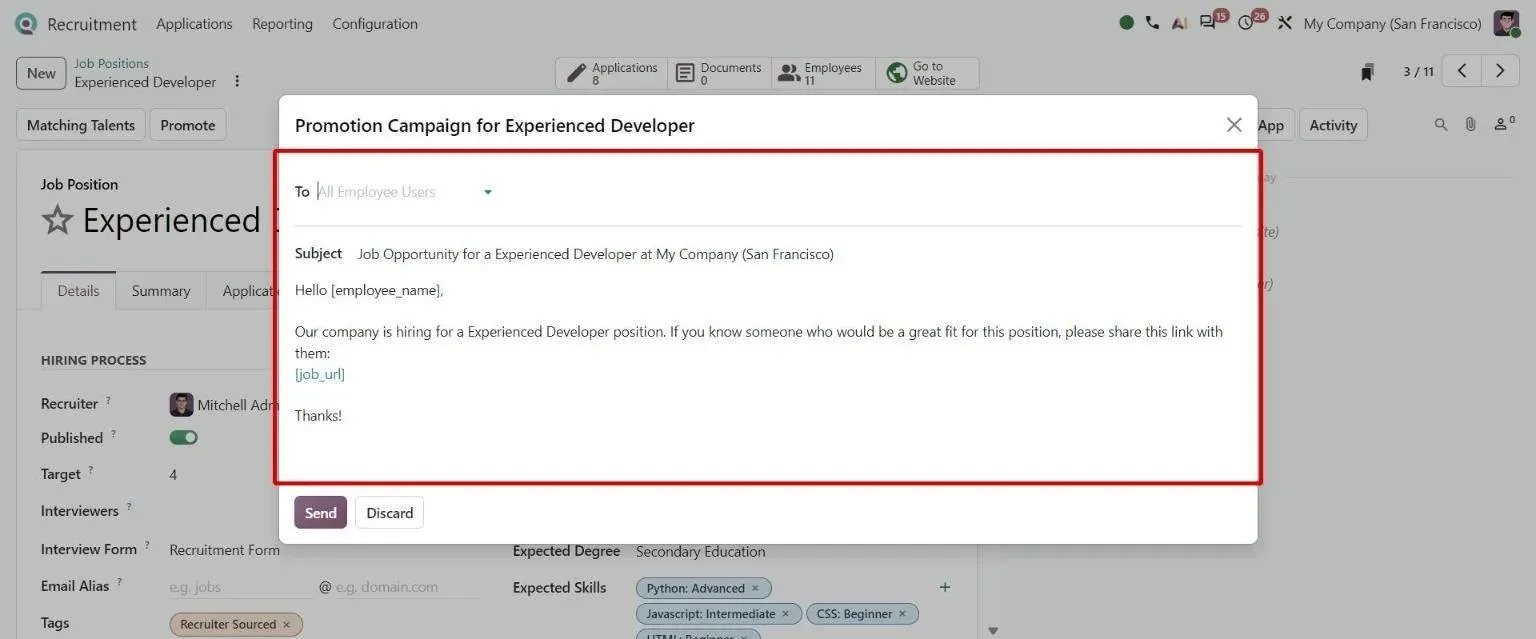Open the user avatar menu
Image resolution: width=1536 pixels, height=639 pixels.
(x=1506, y=23)
